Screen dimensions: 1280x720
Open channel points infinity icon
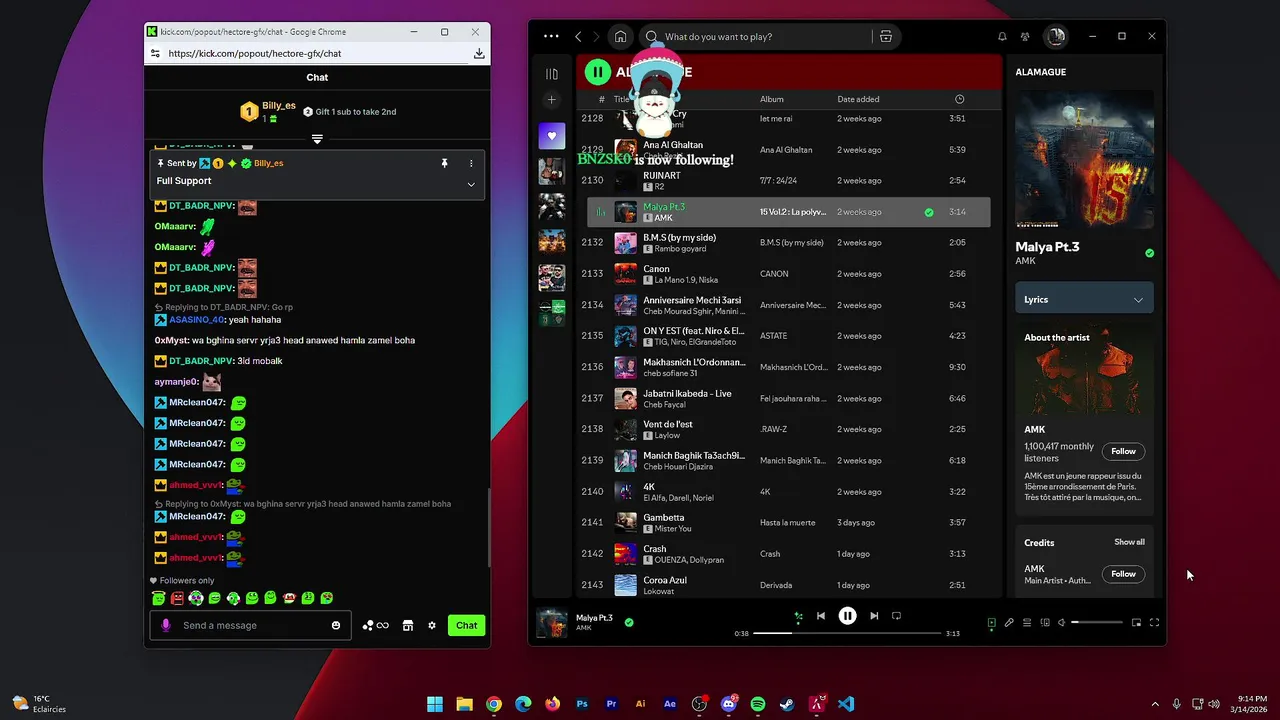(376, 625)
